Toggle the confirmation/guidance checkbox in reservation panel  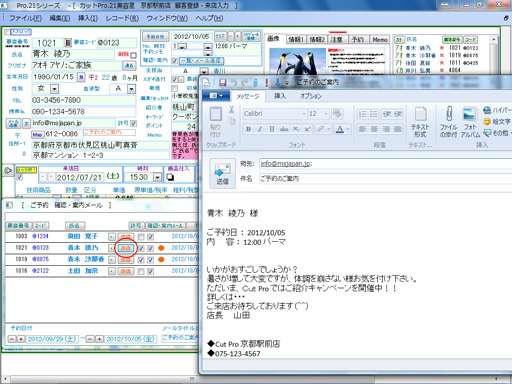pos(174,61)
